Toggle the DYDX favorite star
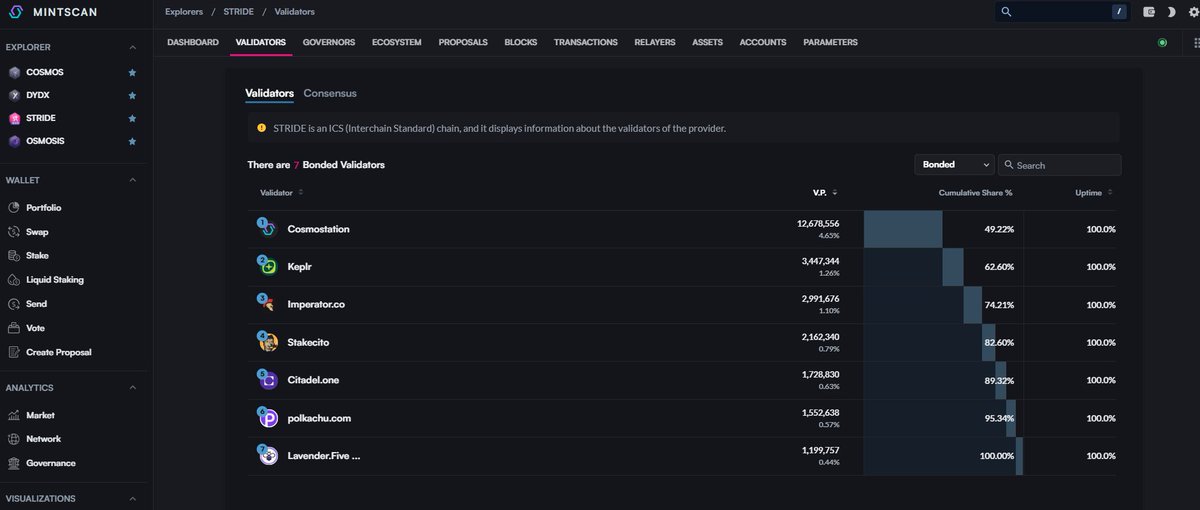 132,96
